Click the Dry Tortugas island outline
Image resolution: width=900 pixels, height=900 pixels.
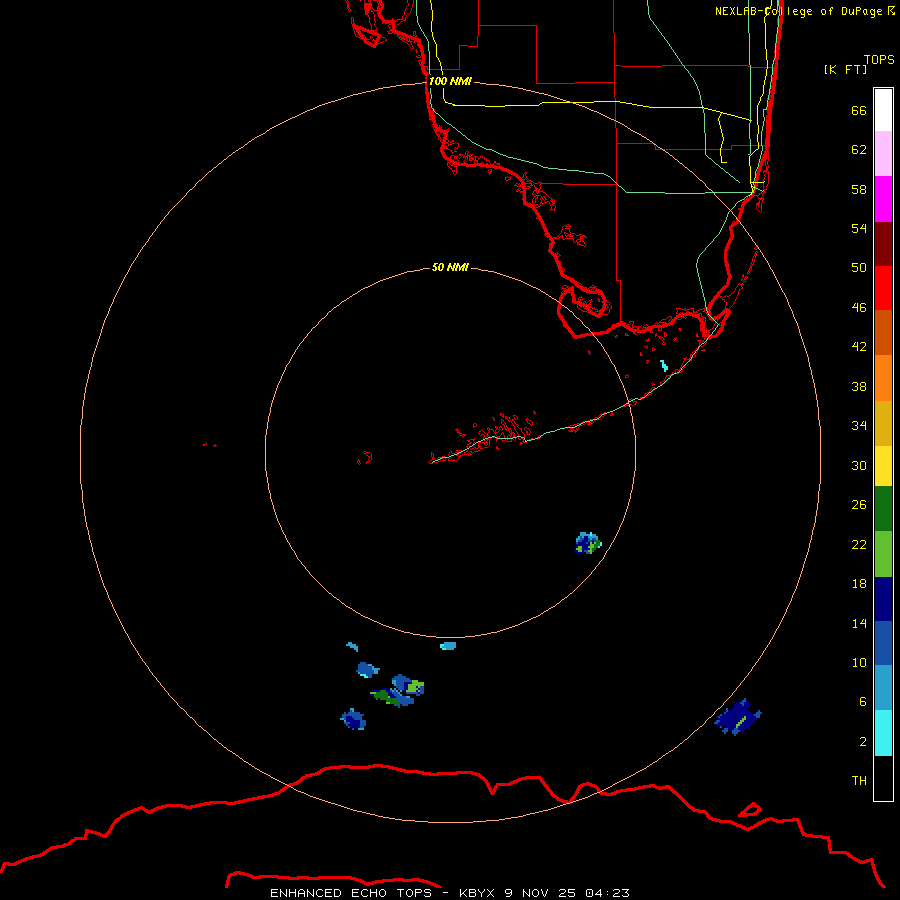point(210,444)
